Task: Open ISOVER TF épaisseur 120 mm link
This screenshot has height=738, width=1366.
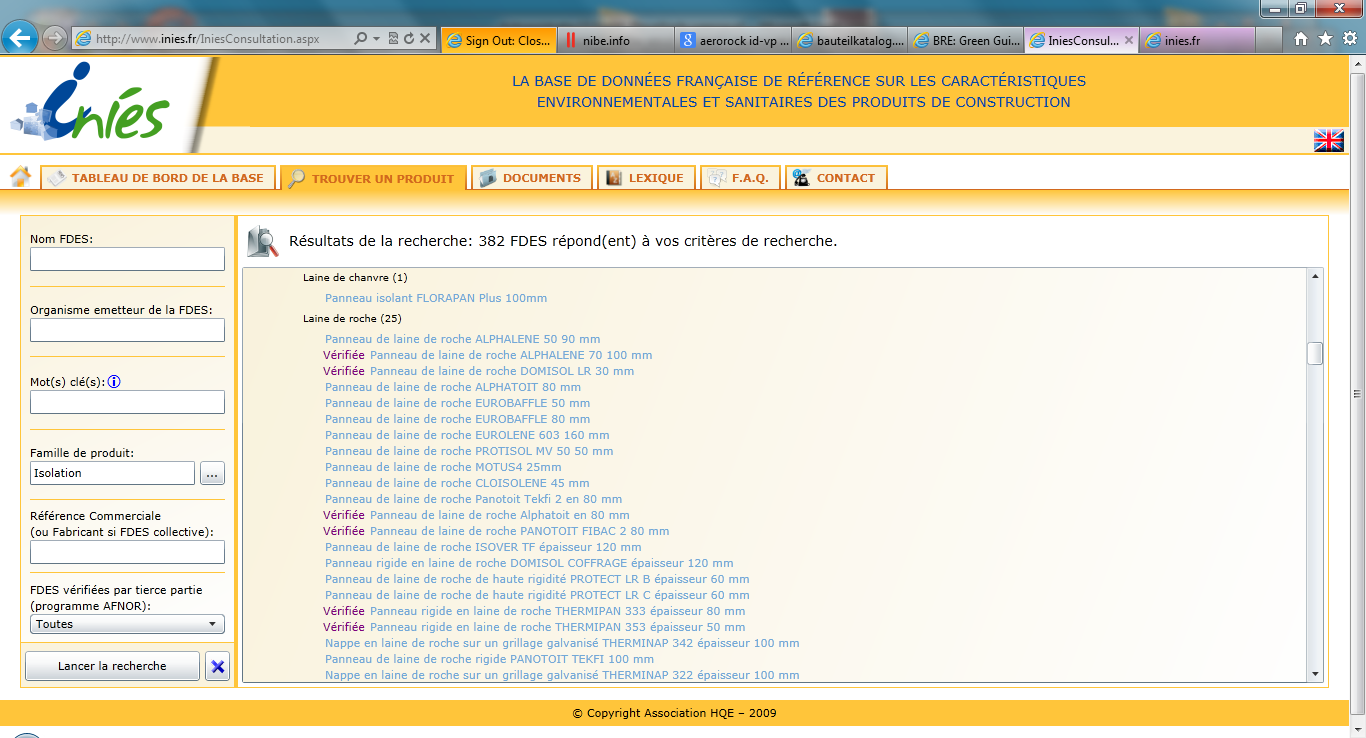Action: 483,547
